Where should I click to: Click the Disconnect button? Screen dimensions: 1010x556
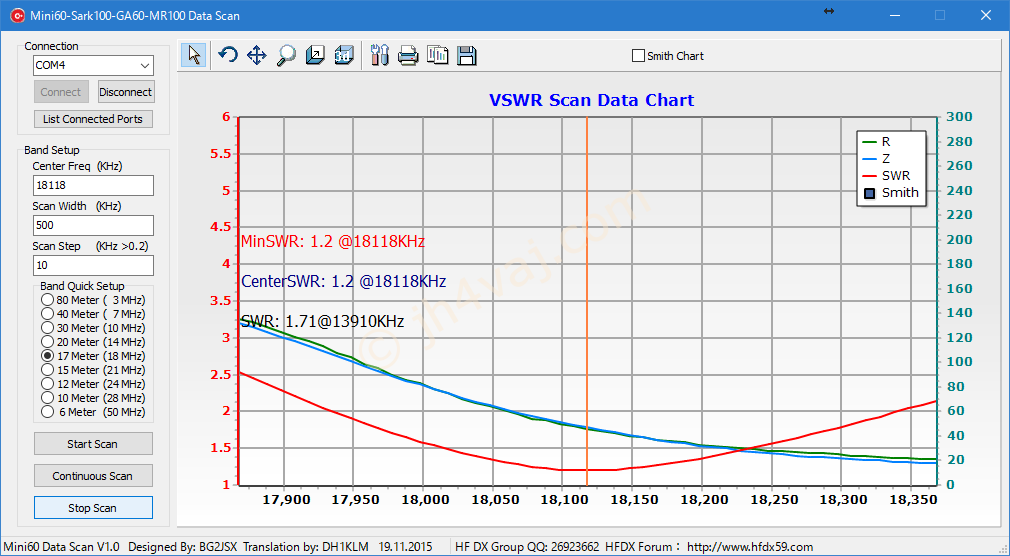(126, 92)
